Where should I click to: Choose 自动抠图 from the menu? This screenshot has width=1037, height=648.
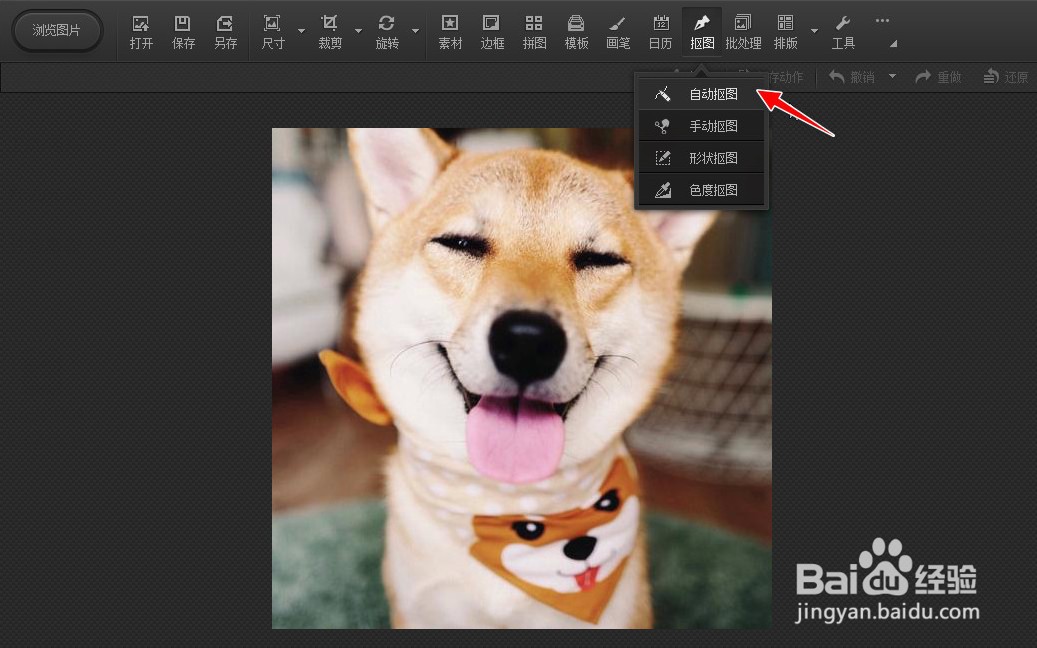click(x=701, y=94)
